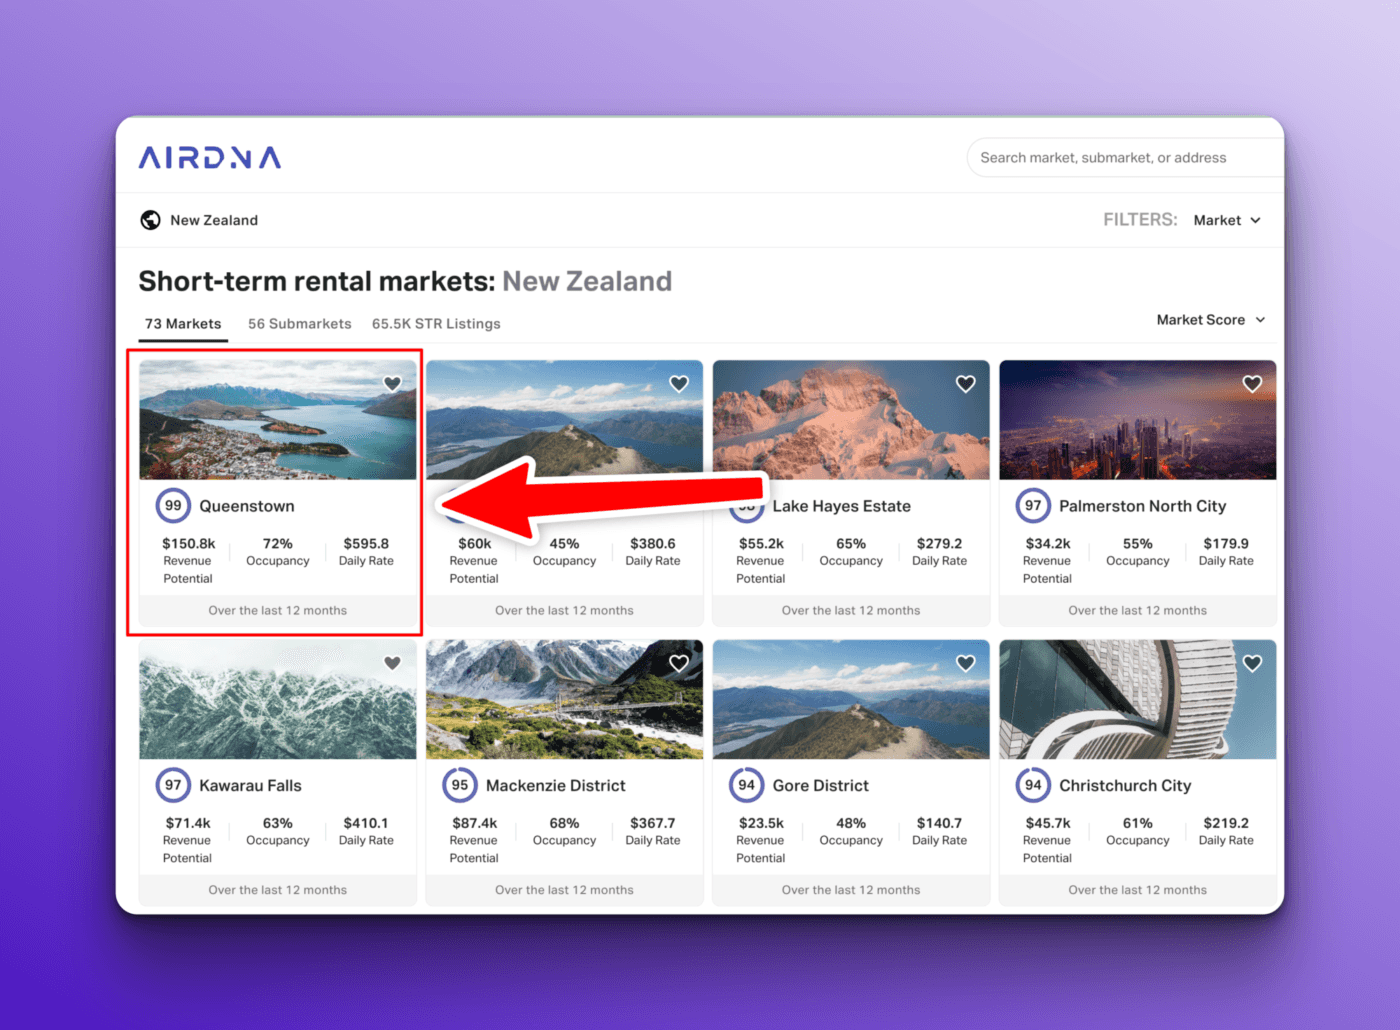The height and width of the screenshot is (1030, 1400).
Task: Click the chevron next to Market Score
Action: point(1260,320)
